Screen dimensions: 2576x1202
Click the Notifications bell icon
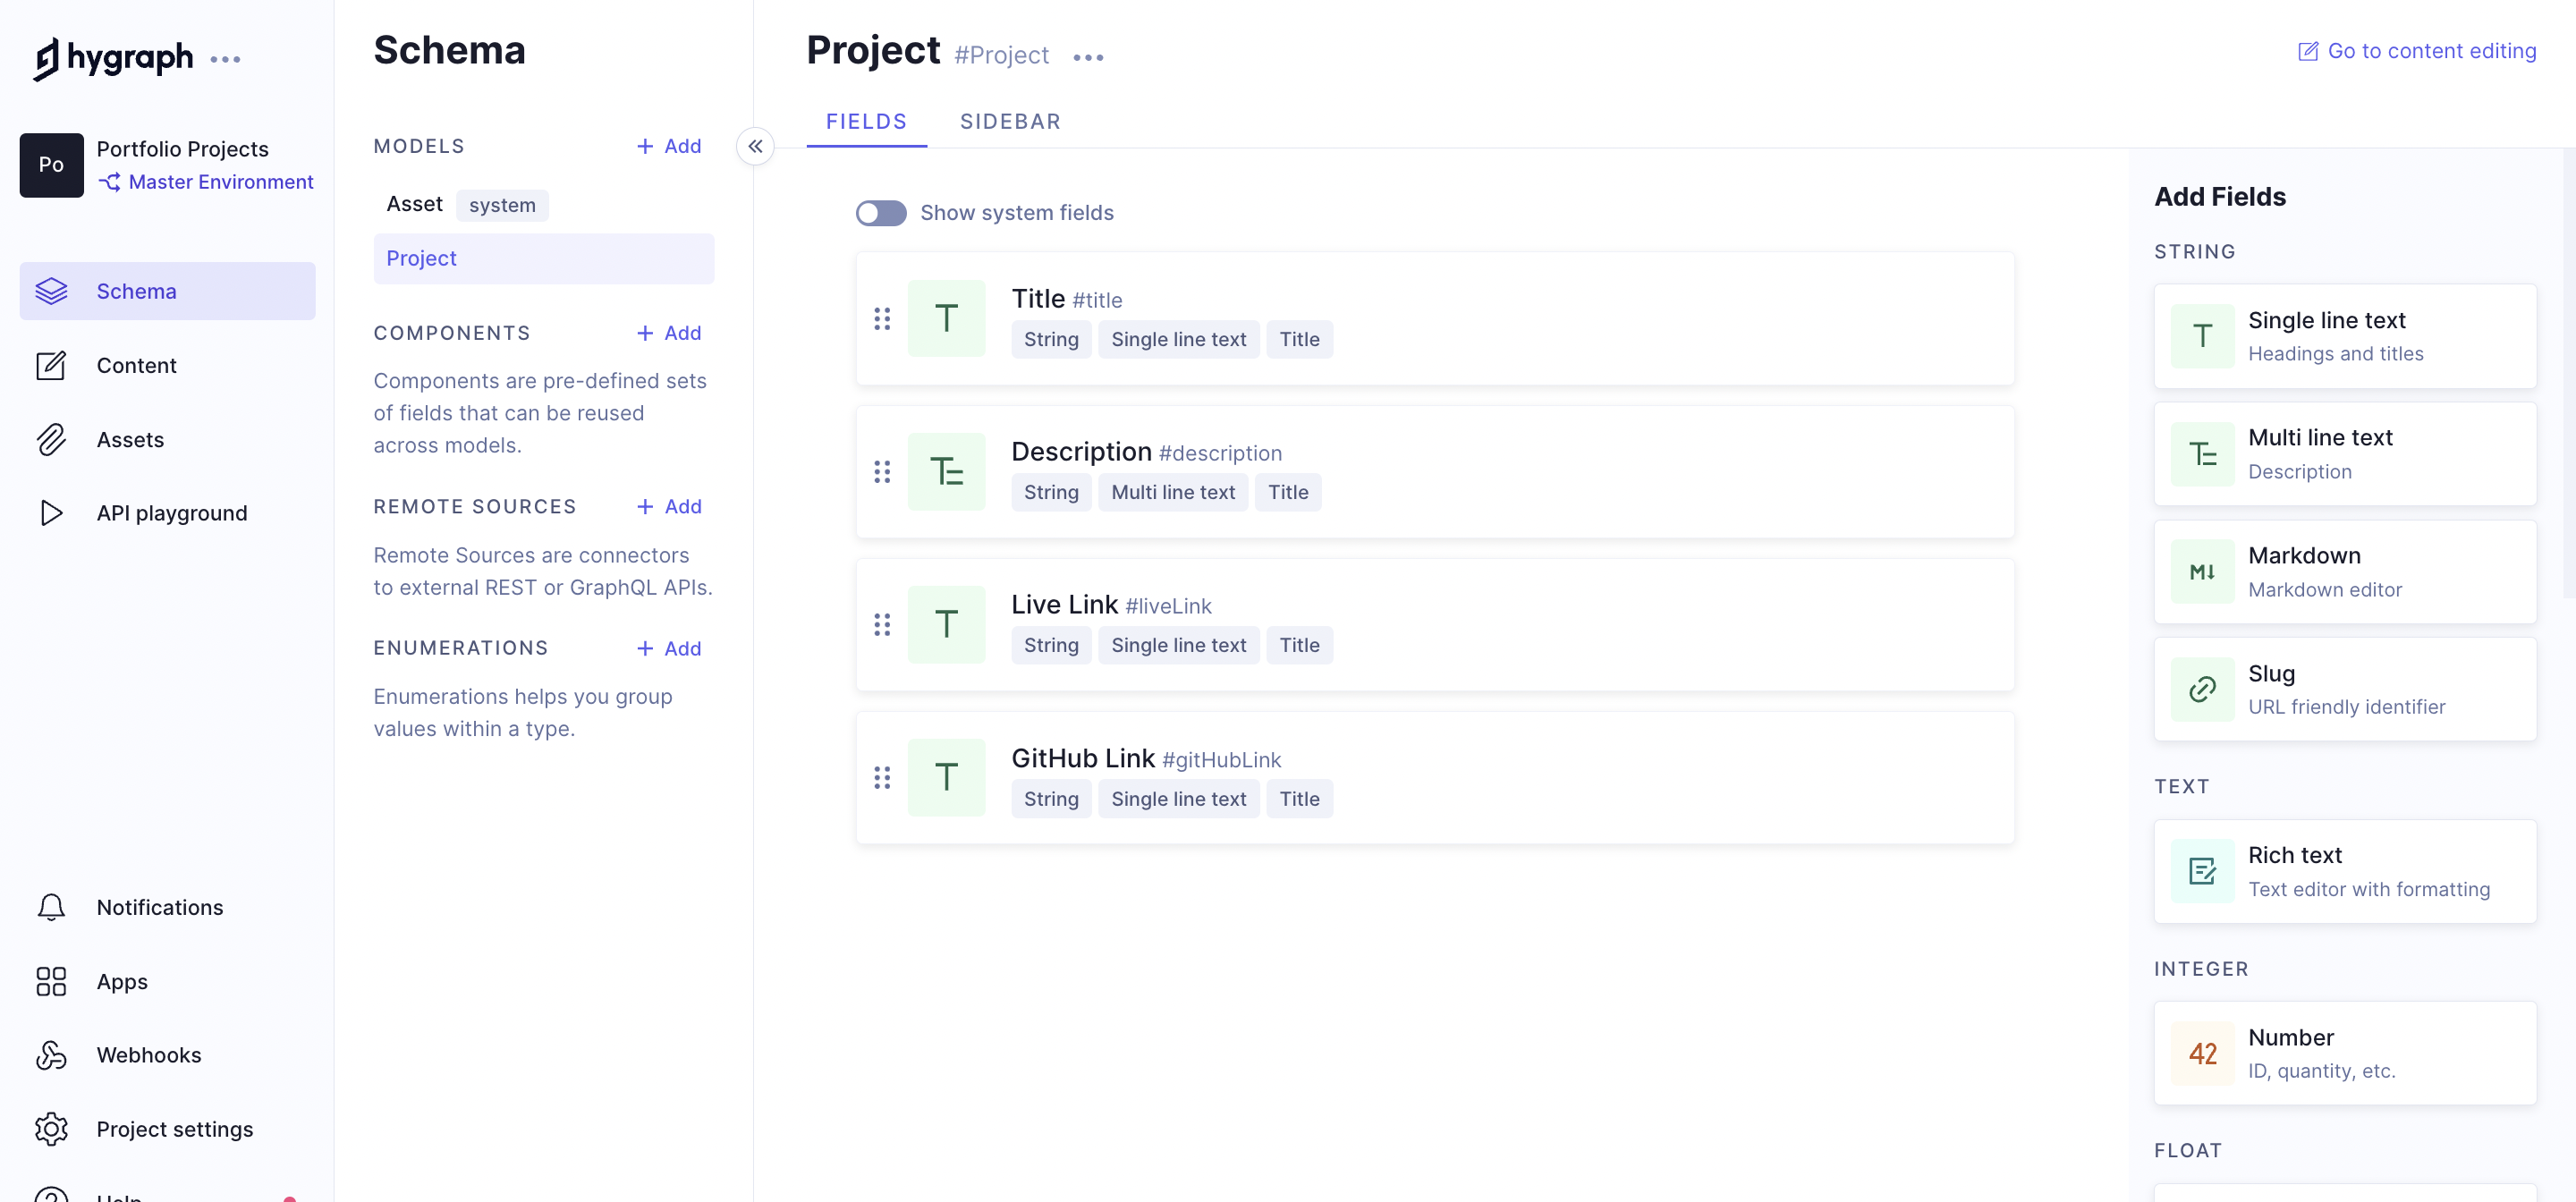(51, 907)
